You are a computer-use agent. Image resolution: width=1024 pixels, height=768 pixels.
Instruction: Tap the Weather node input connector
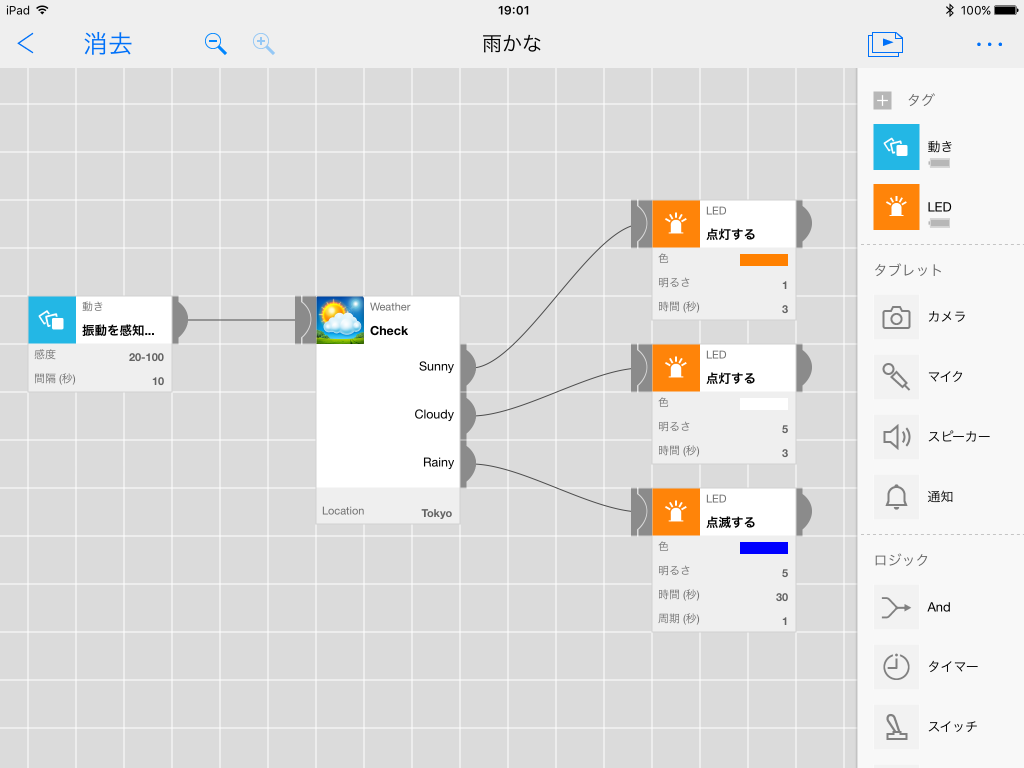(306, 320)
